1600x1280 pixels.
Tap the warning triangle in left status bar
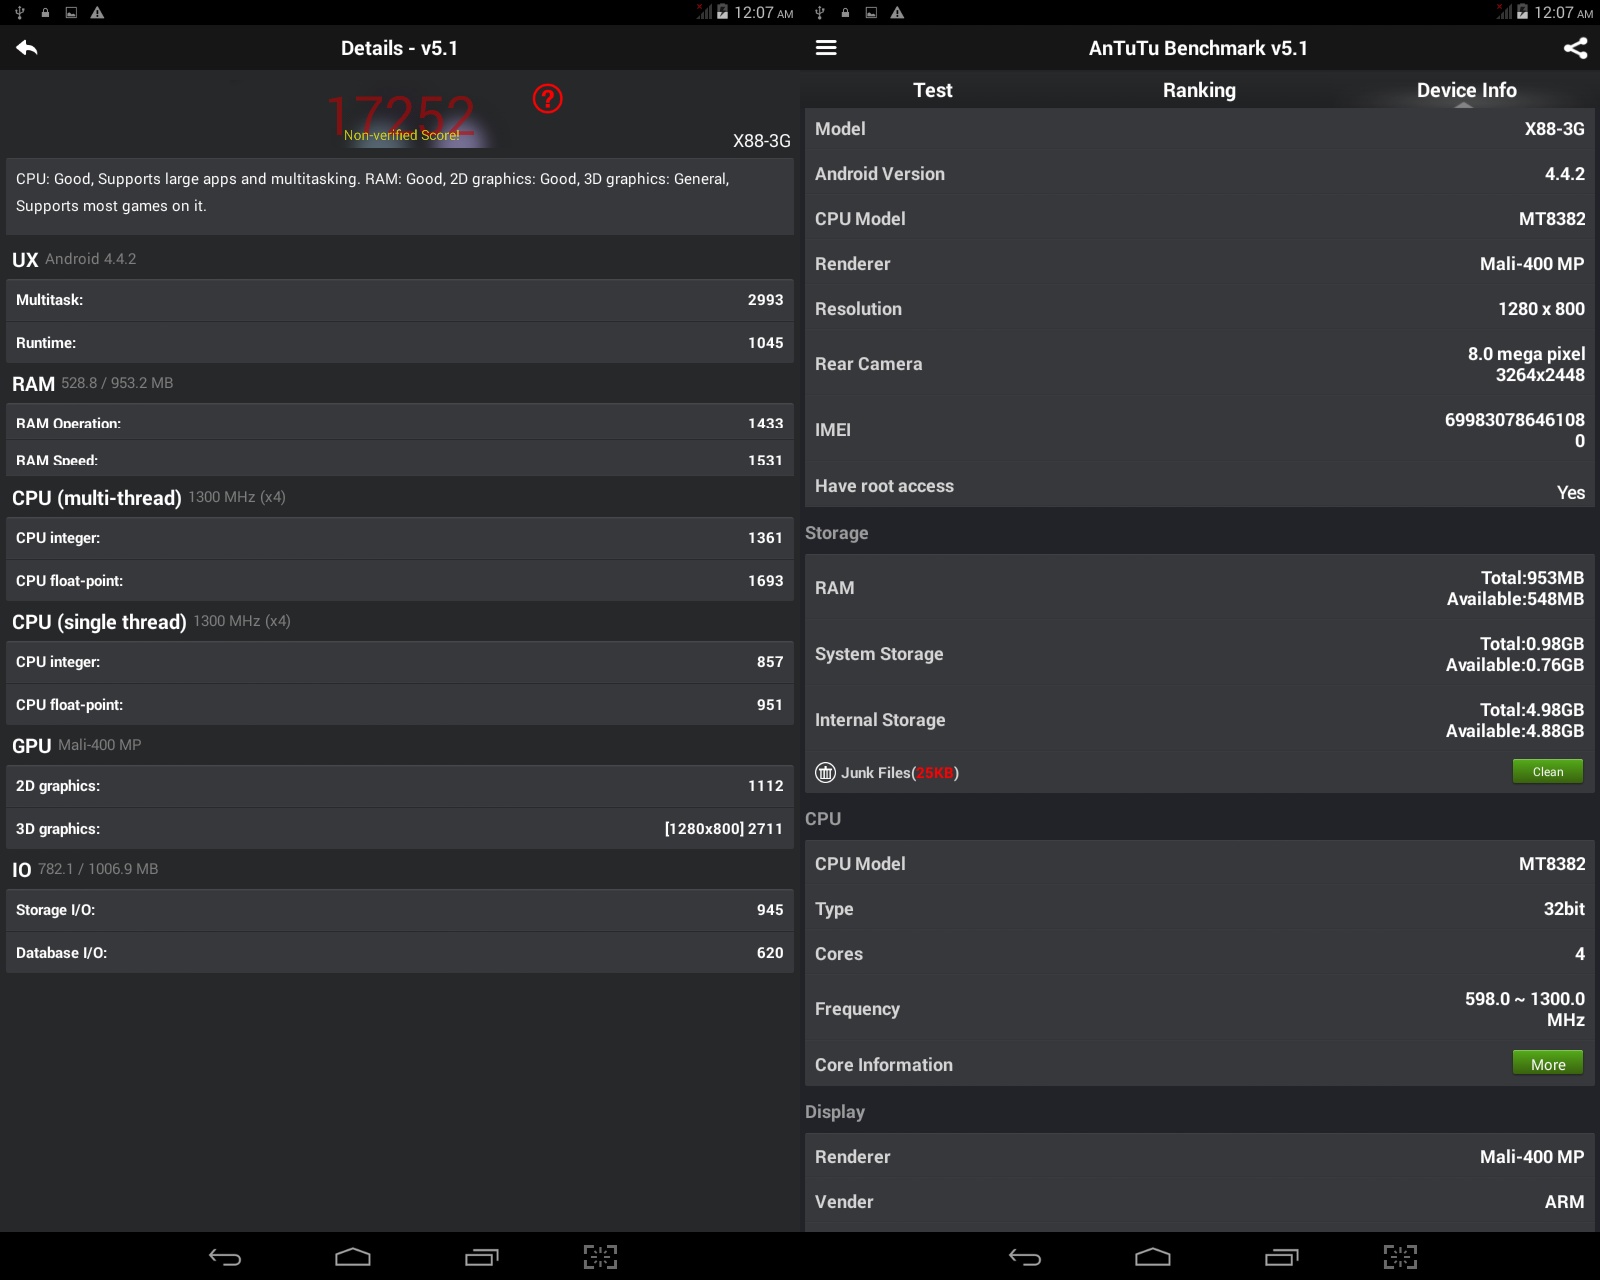tap(97, 12)
